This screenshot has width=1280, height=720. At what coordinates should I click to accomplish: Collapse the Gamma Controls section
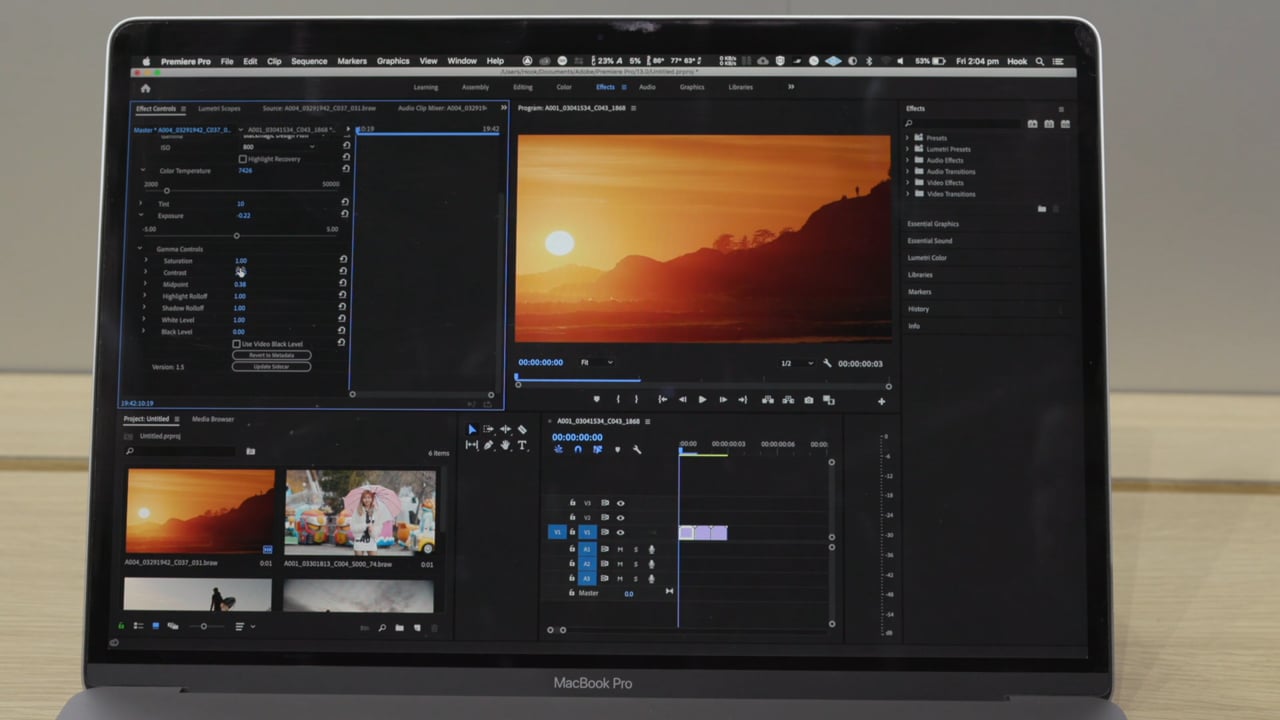(142, 248)
